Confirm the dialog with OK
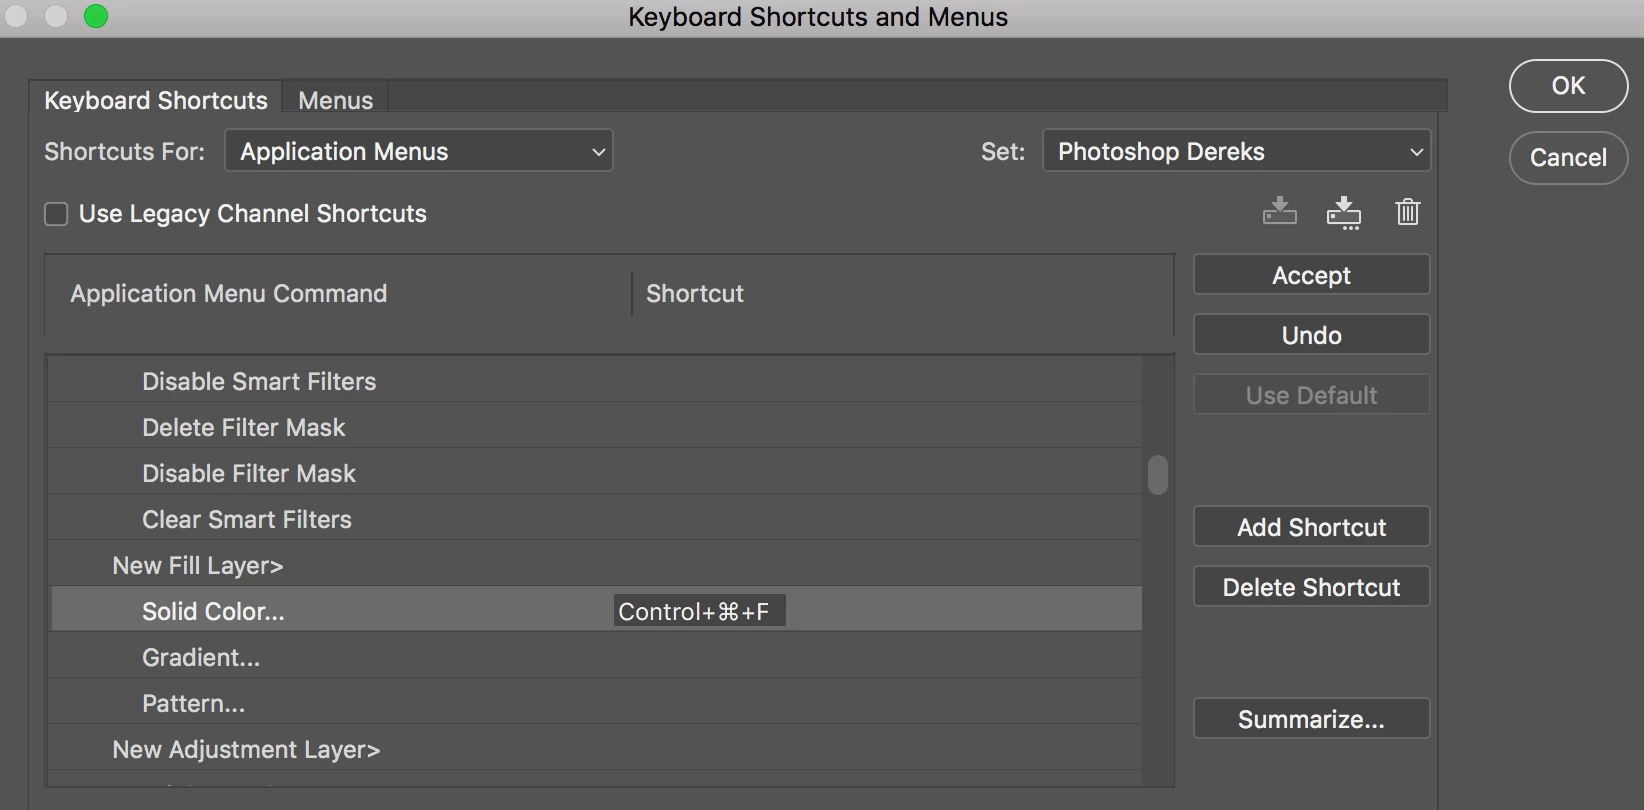Image resolution: width=1644 pixels, height=810 pixels. tap(1567, 86)
